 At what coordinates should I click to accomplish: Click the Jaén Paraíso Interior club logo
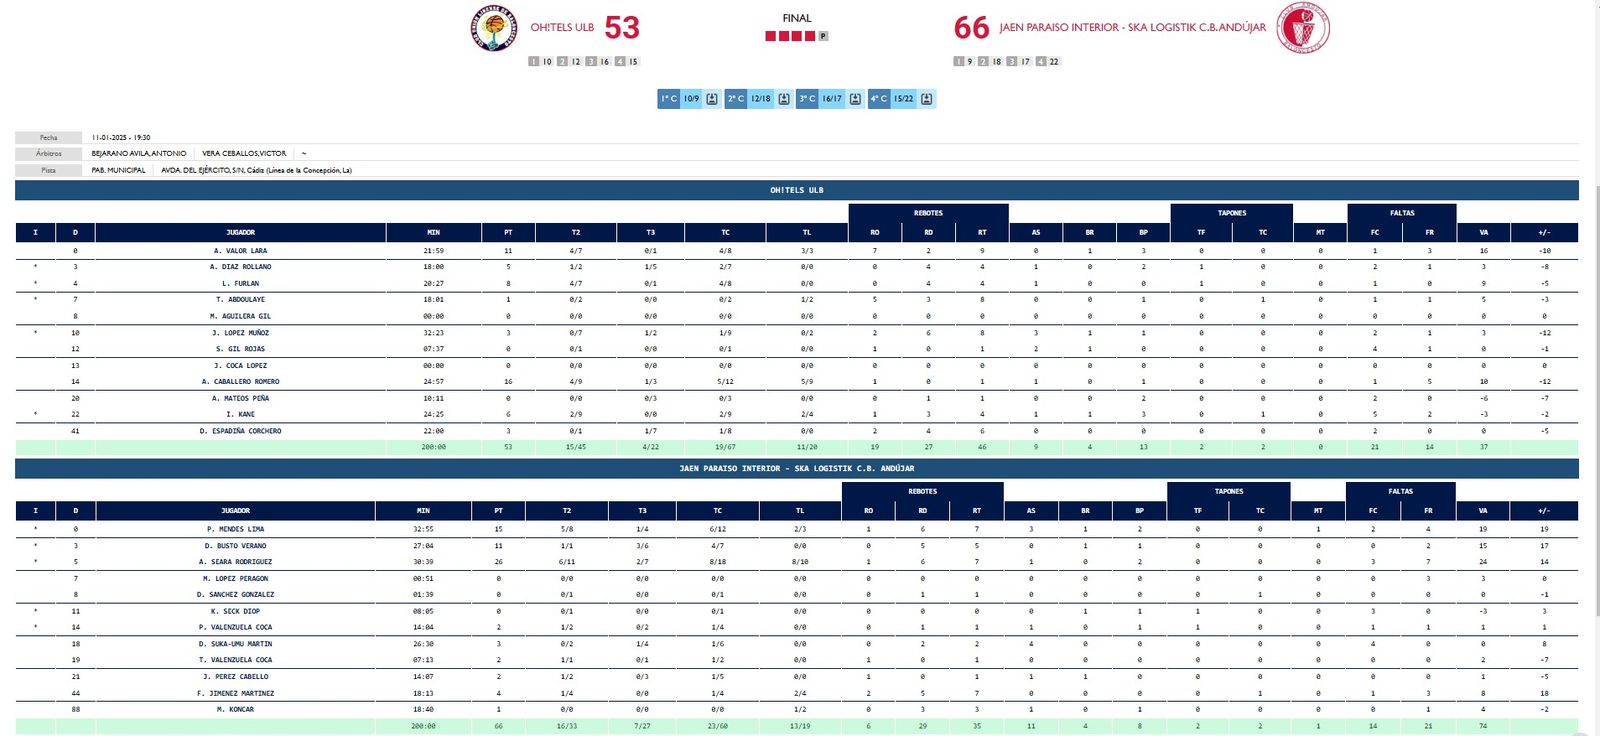tap(1304, 29)
